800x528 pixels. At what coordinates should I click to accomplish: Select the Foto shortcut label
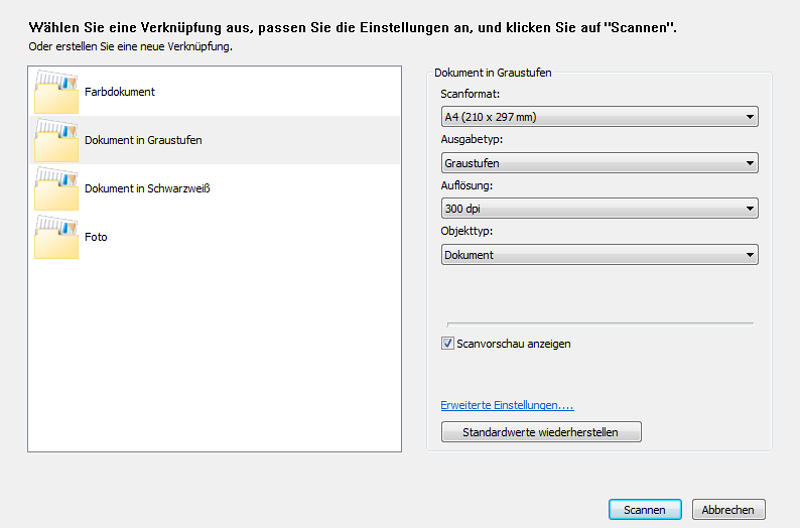(x=96, y=237)
